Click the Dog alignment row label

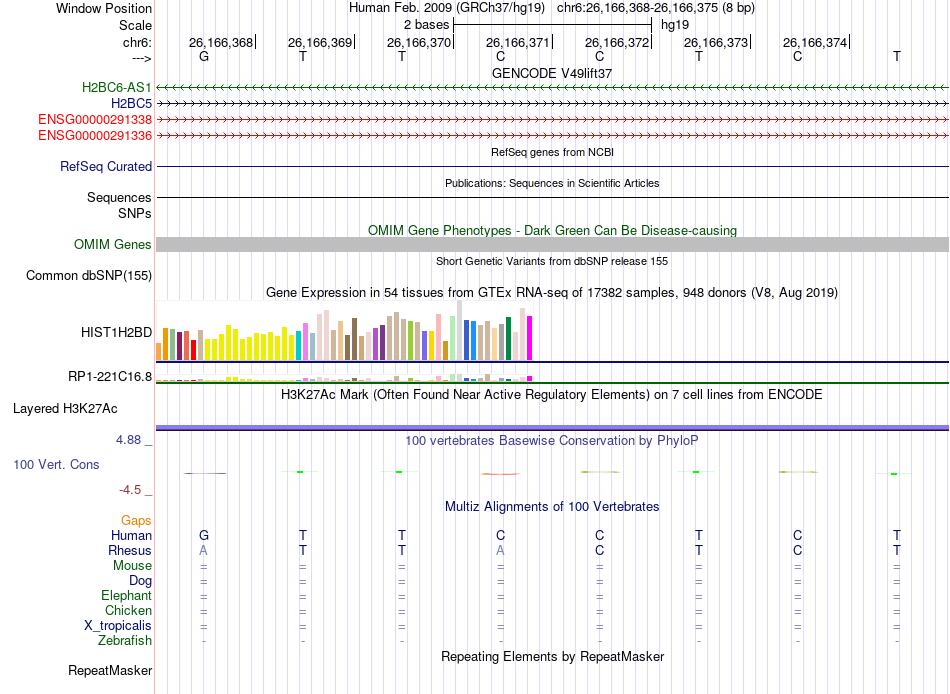[140, 581]
